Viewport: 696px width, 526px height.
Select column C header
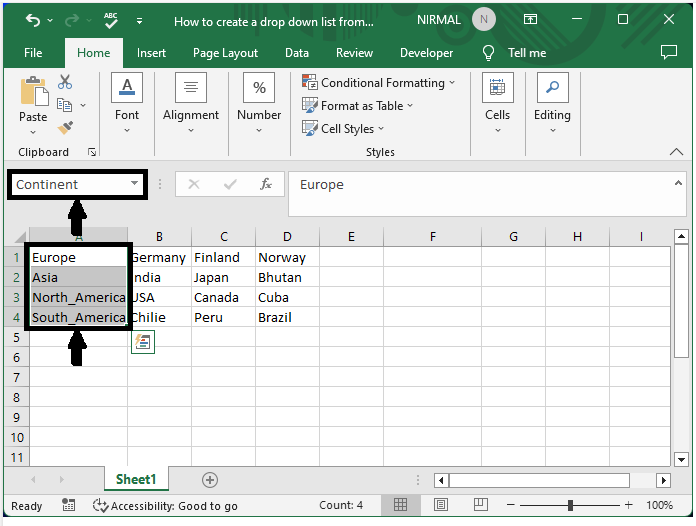click(224, 237)
